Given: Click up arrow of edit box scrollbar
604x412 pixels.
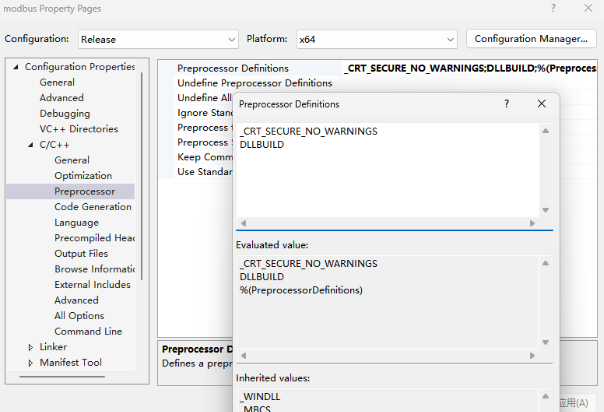Looking at the screenshot, I should (546, 131).
